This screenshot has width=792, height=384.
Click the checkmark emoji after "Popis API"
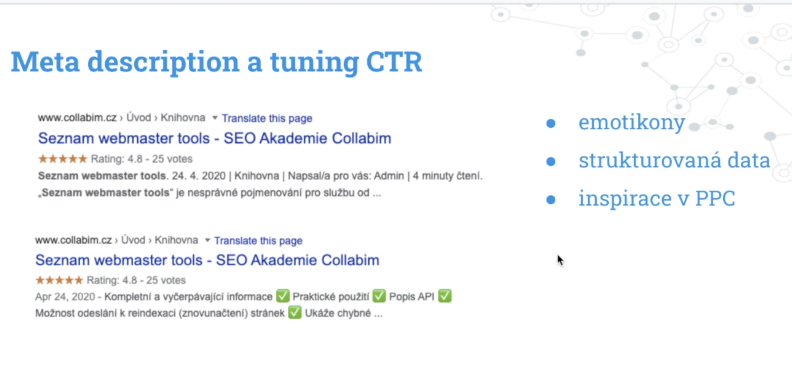coord(444,297)
